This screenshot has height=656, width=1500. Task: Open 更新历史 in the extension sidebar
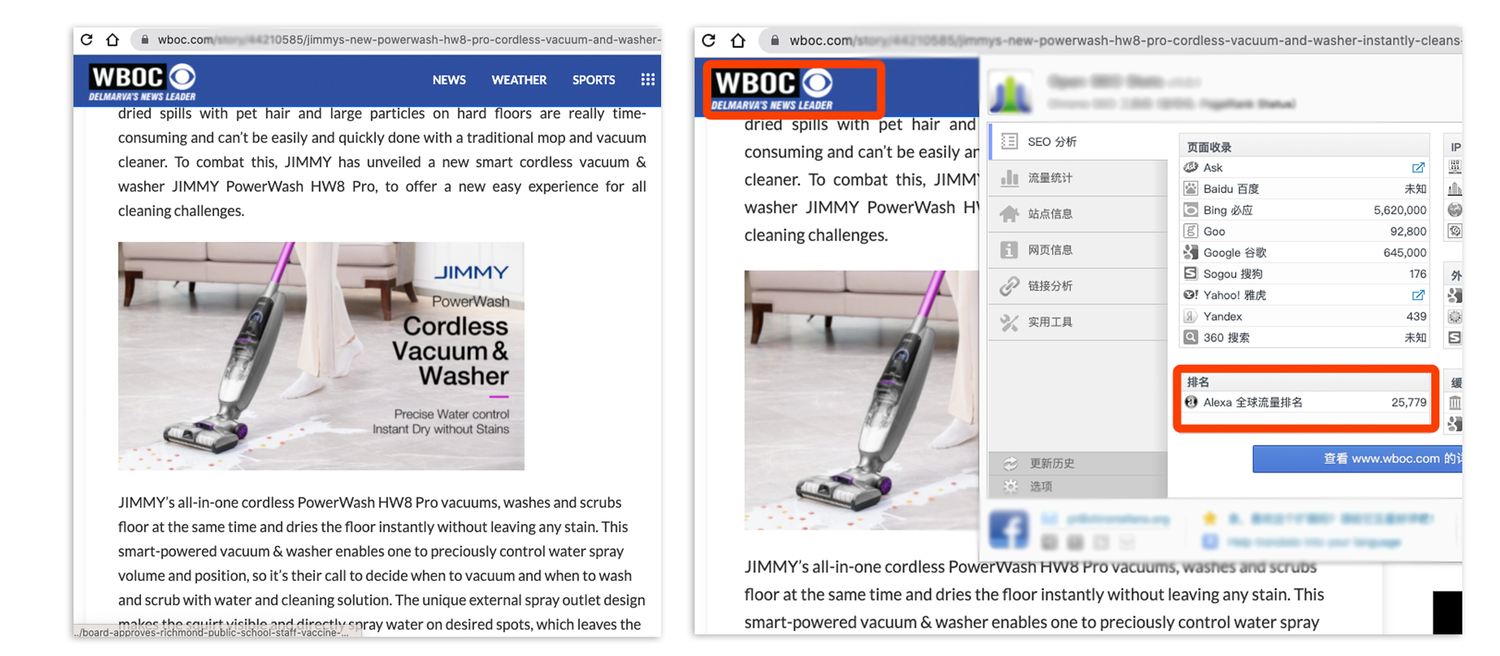[1078, 463]
